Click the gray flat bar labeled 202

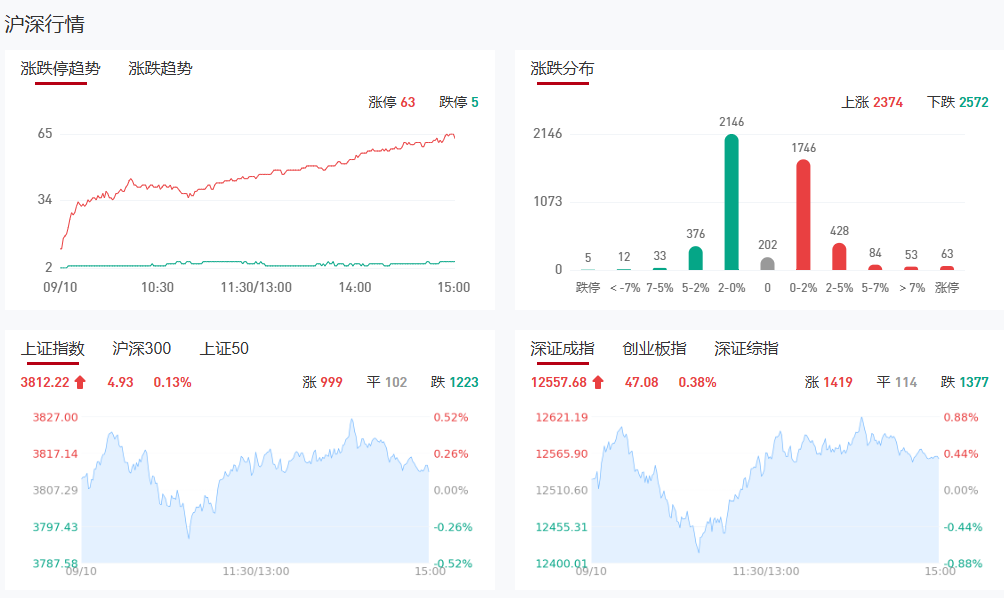[767, 264]
